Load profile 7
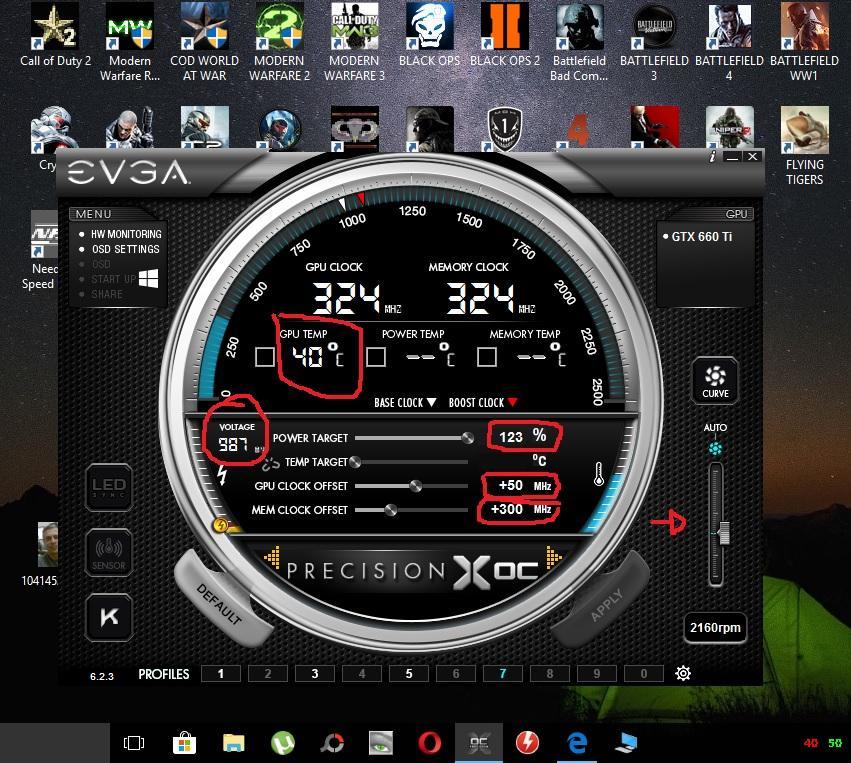Image resolution: width=851 pixels, height=763 pixels. click(x=503, y=673)
